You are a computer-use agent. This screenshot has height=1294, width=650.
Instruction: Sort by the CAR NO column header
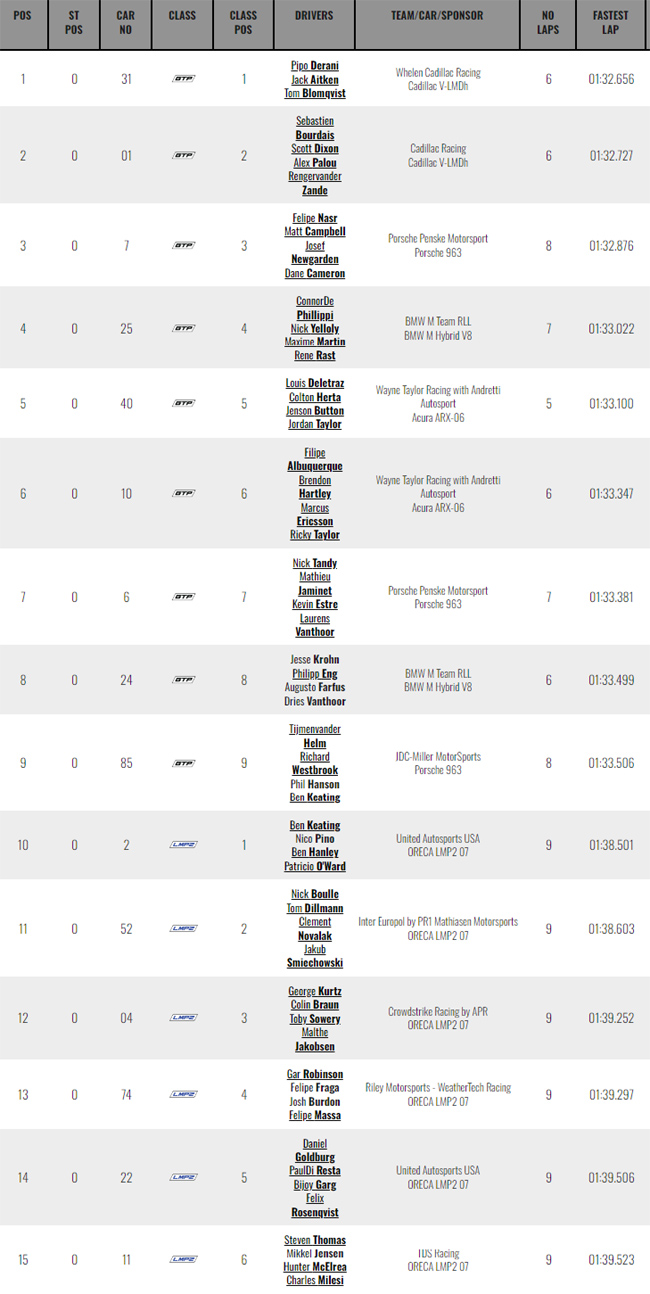126,24
